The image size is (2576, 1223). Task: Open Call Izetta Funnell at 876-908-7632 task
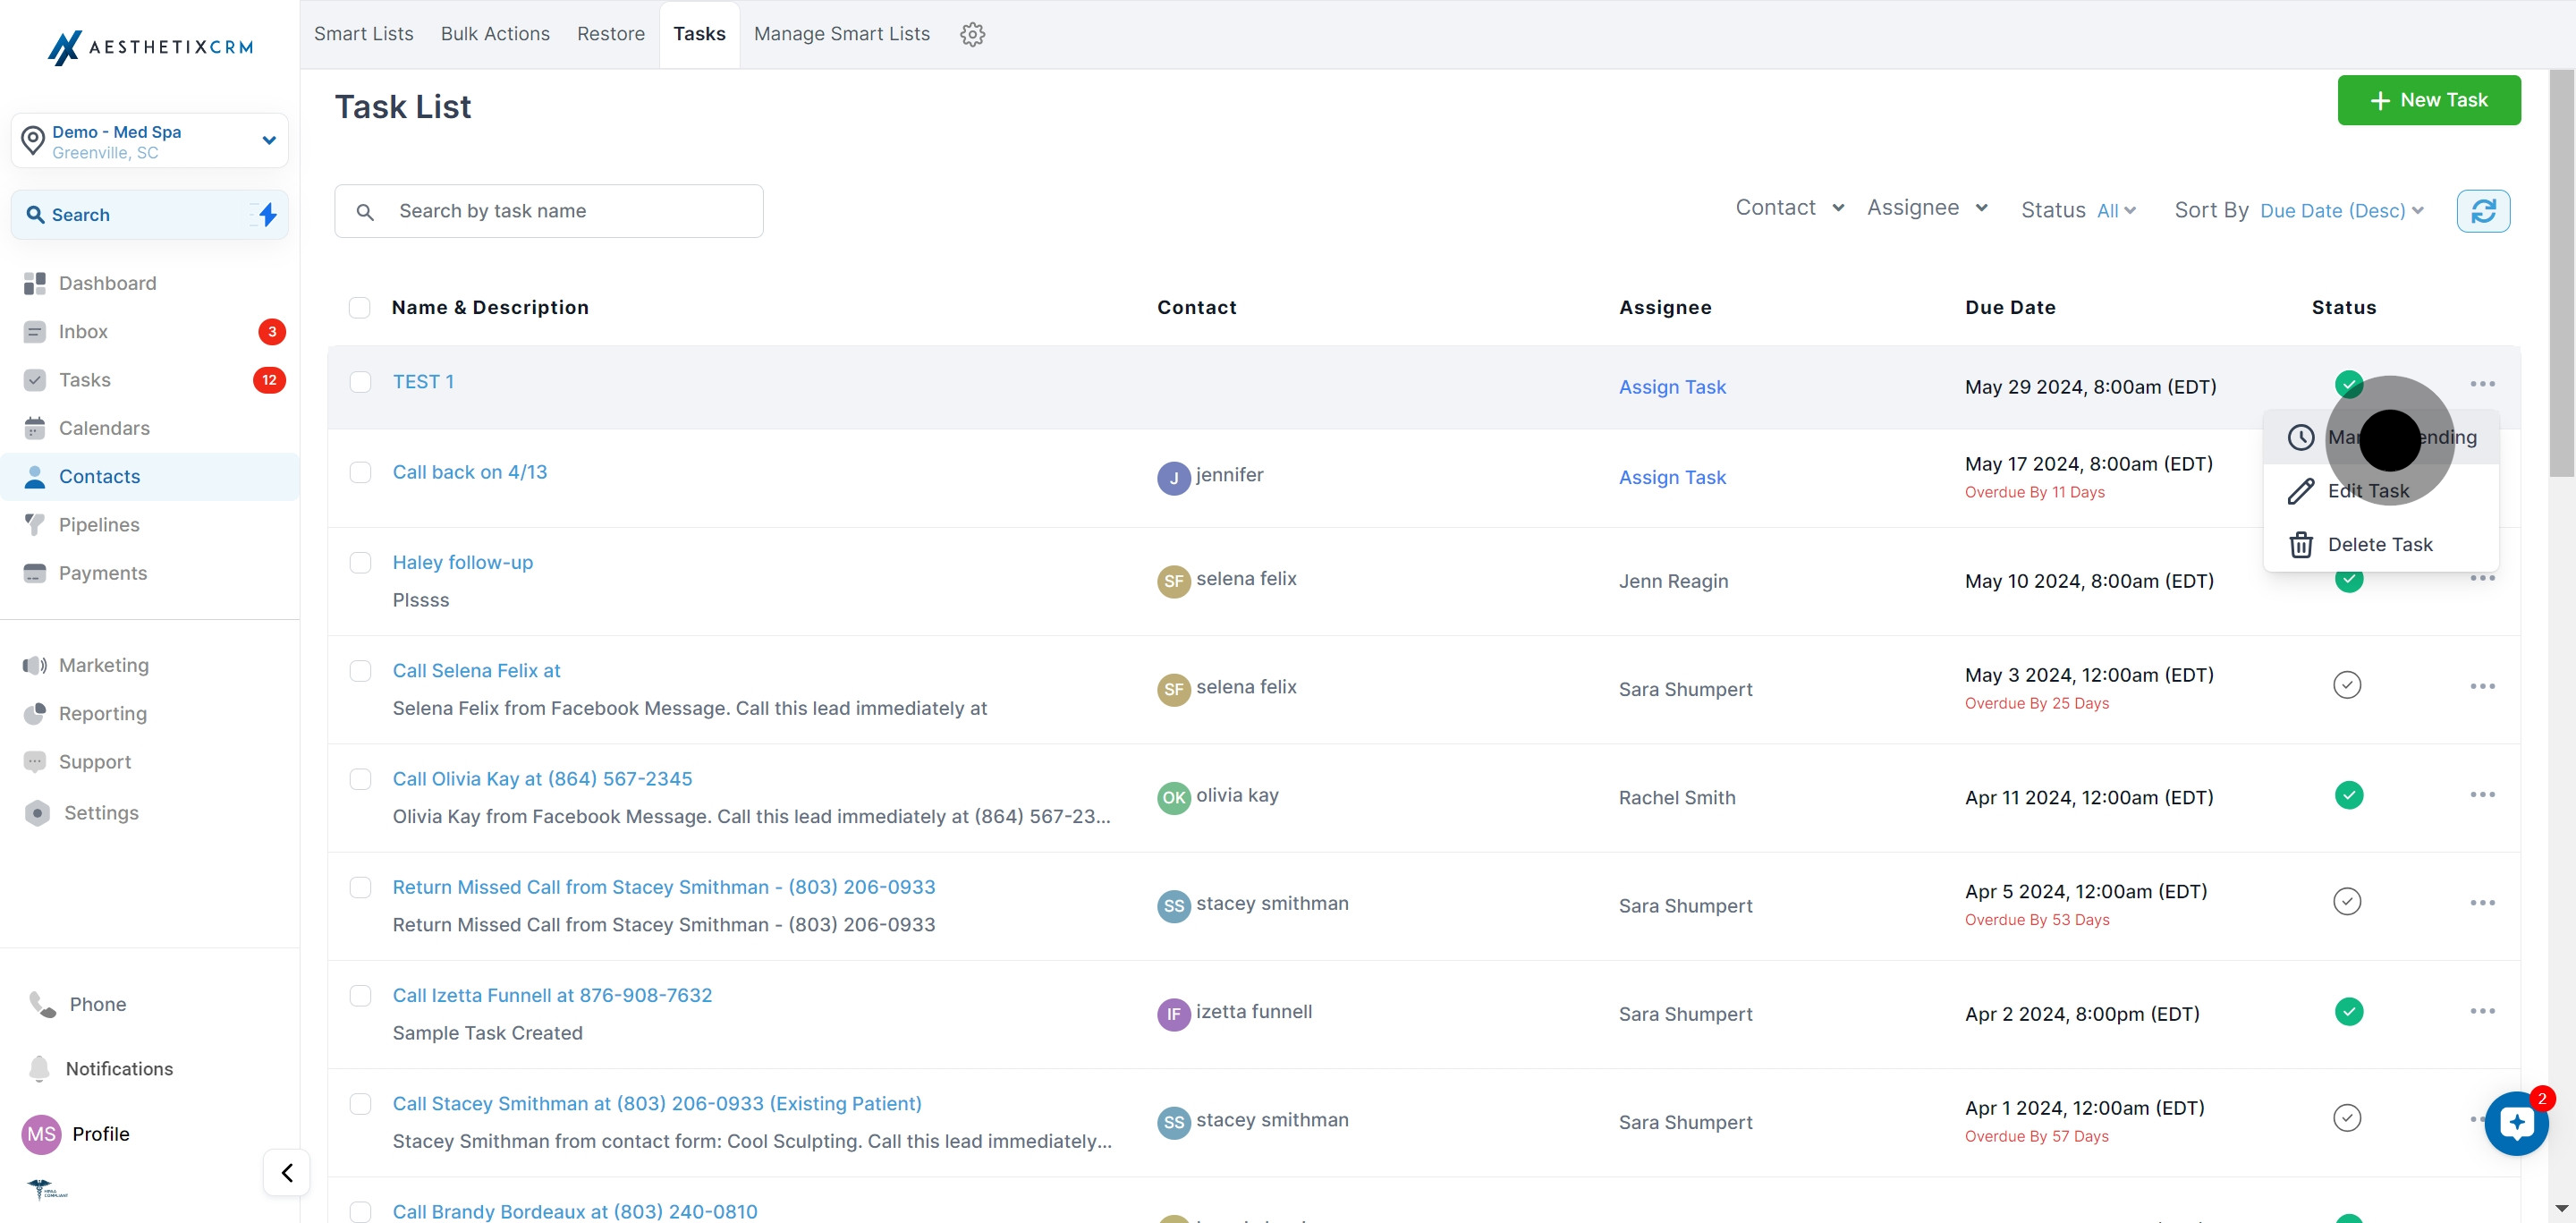coord(552,996)
